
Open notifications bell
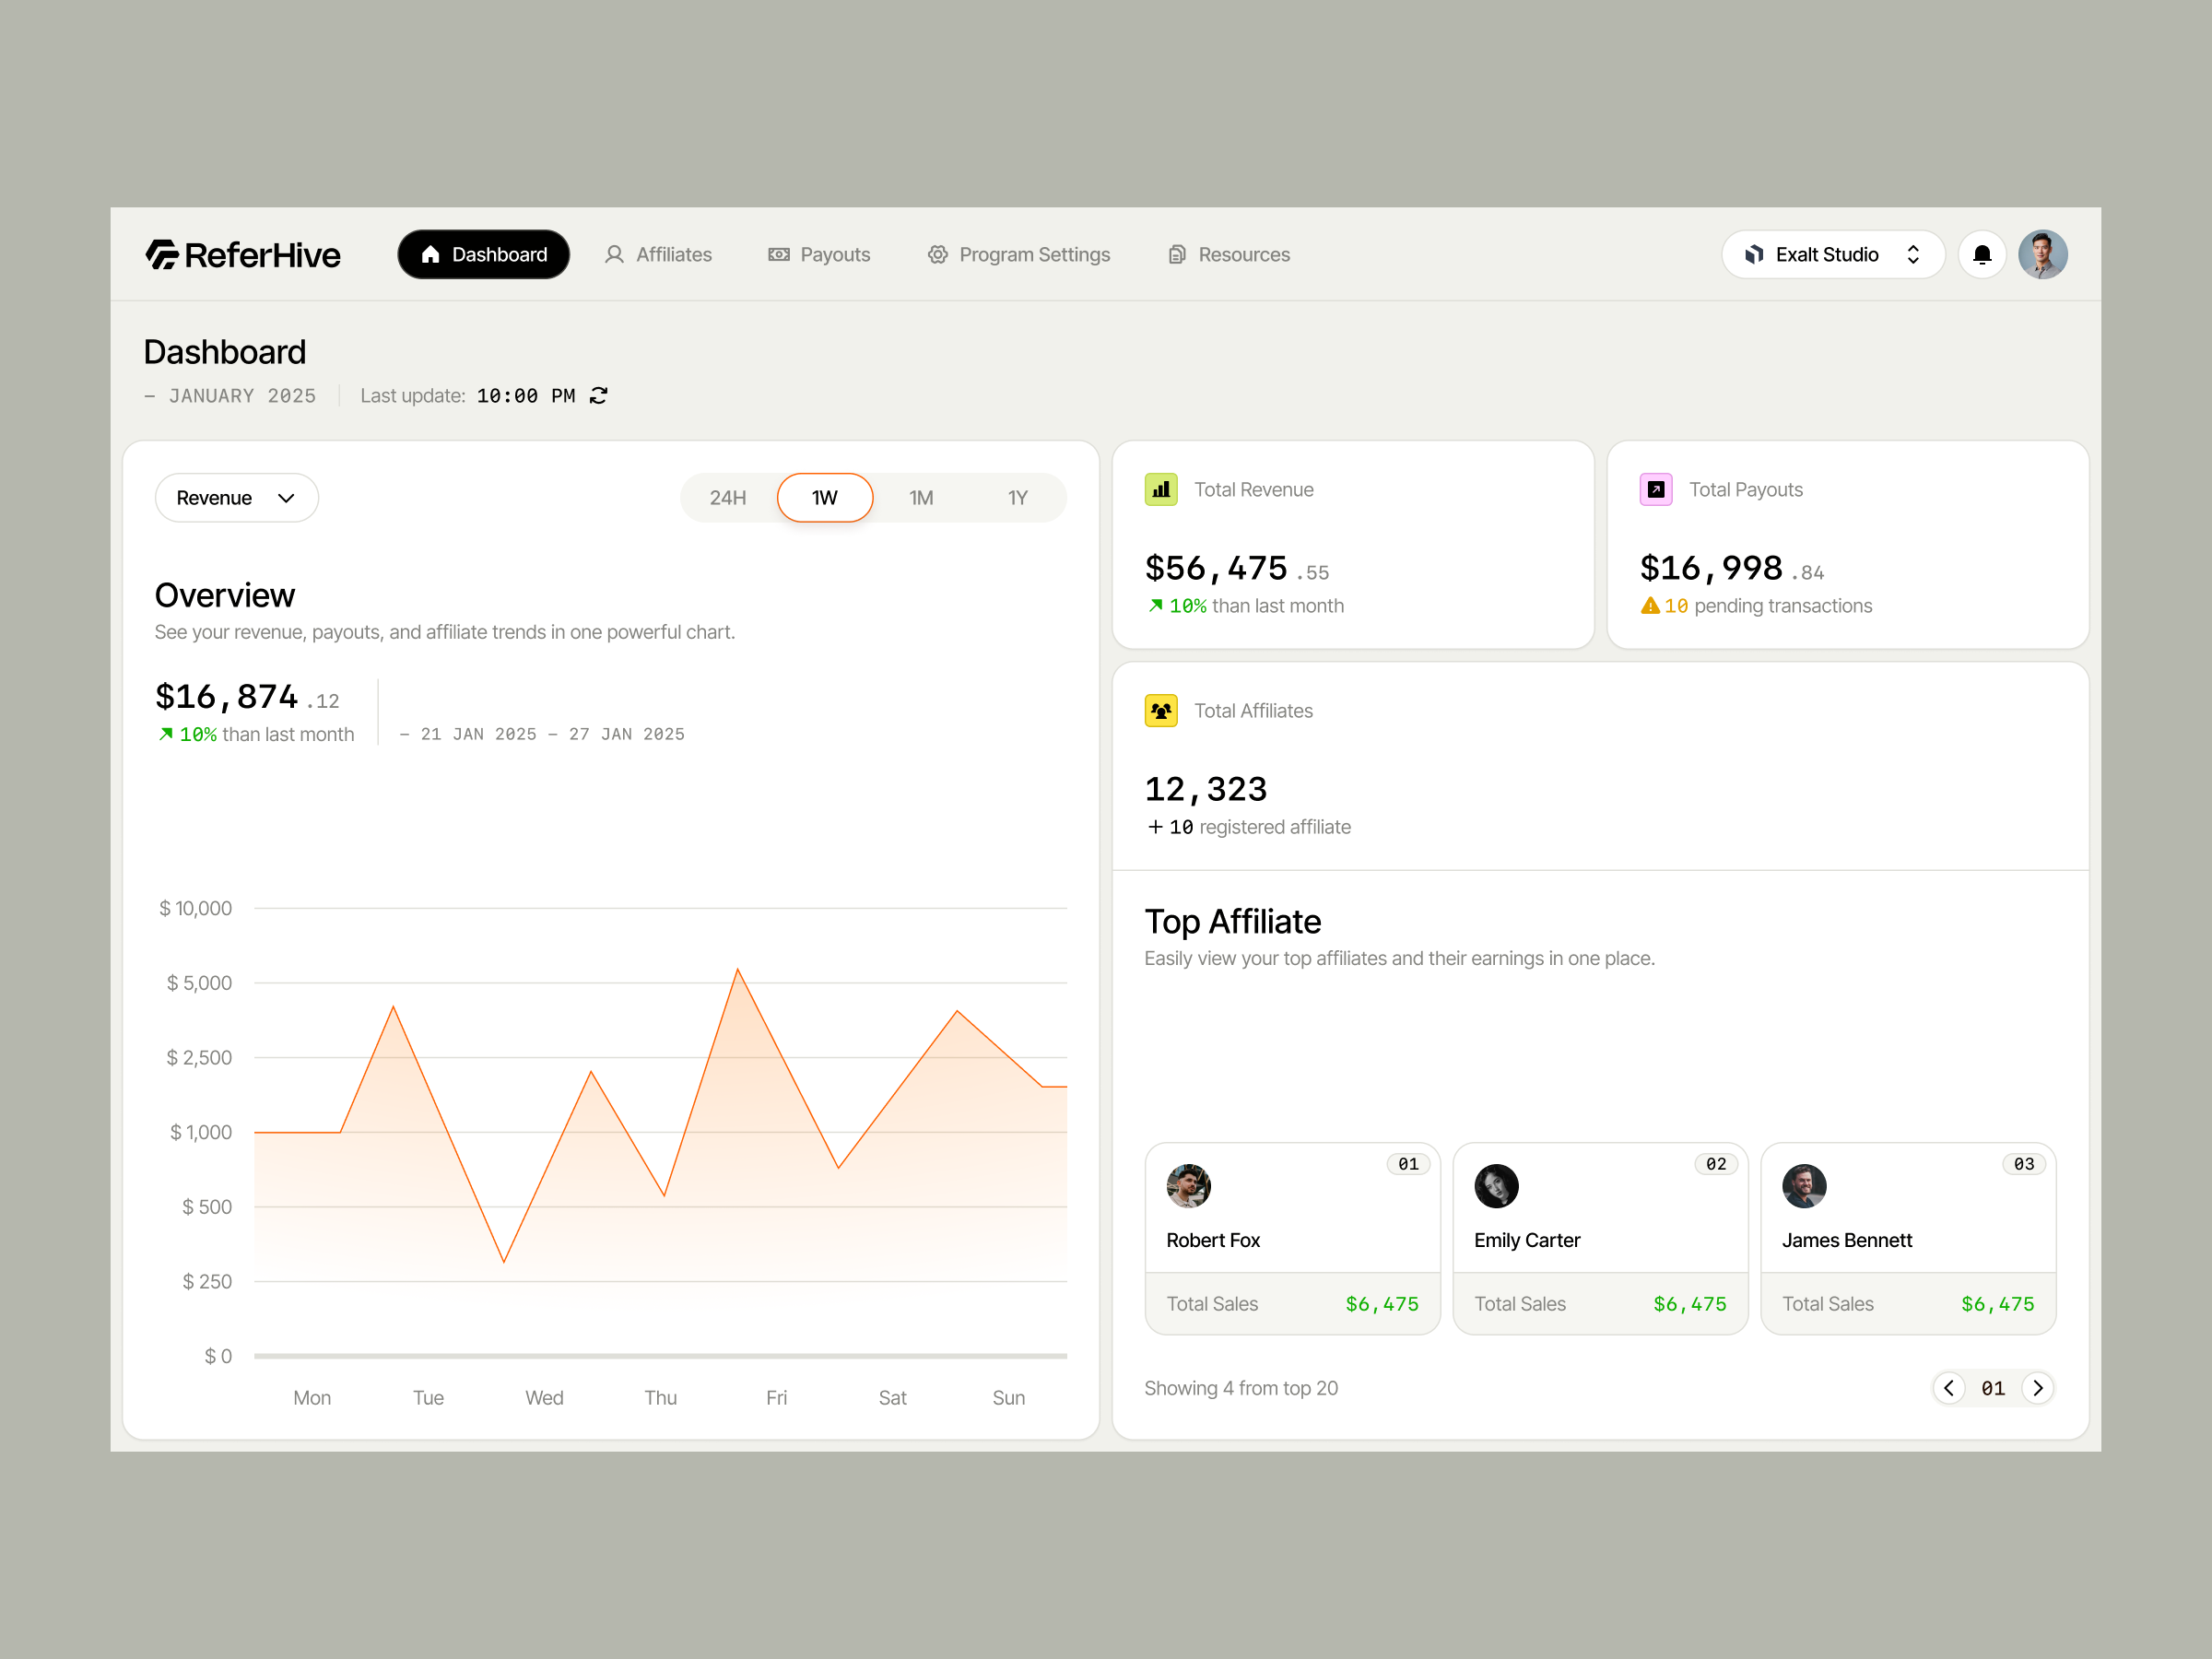pos(1982,255)
